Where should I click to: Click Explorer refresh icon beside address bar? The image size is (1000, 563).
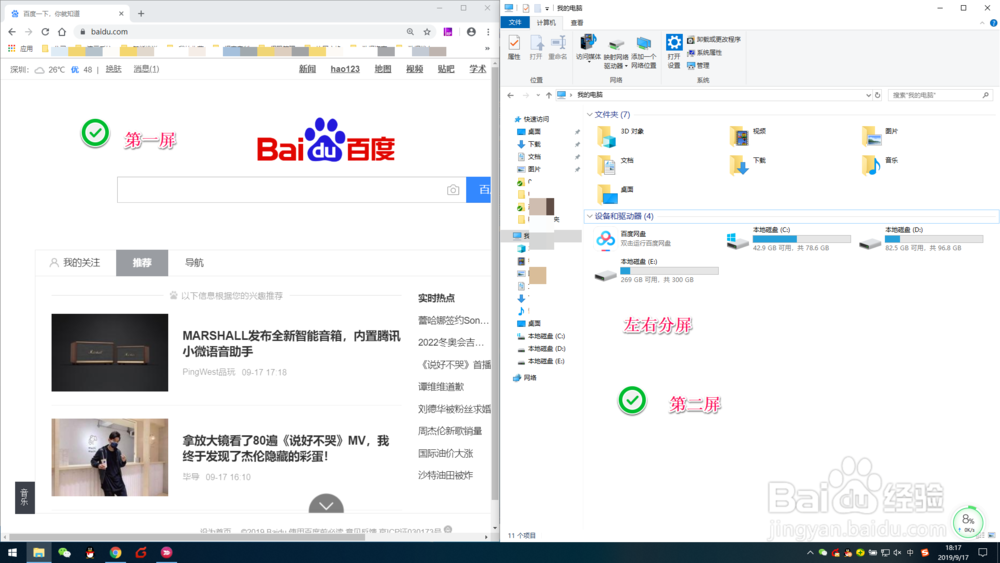pyautogui.click(x=878, y=95)
